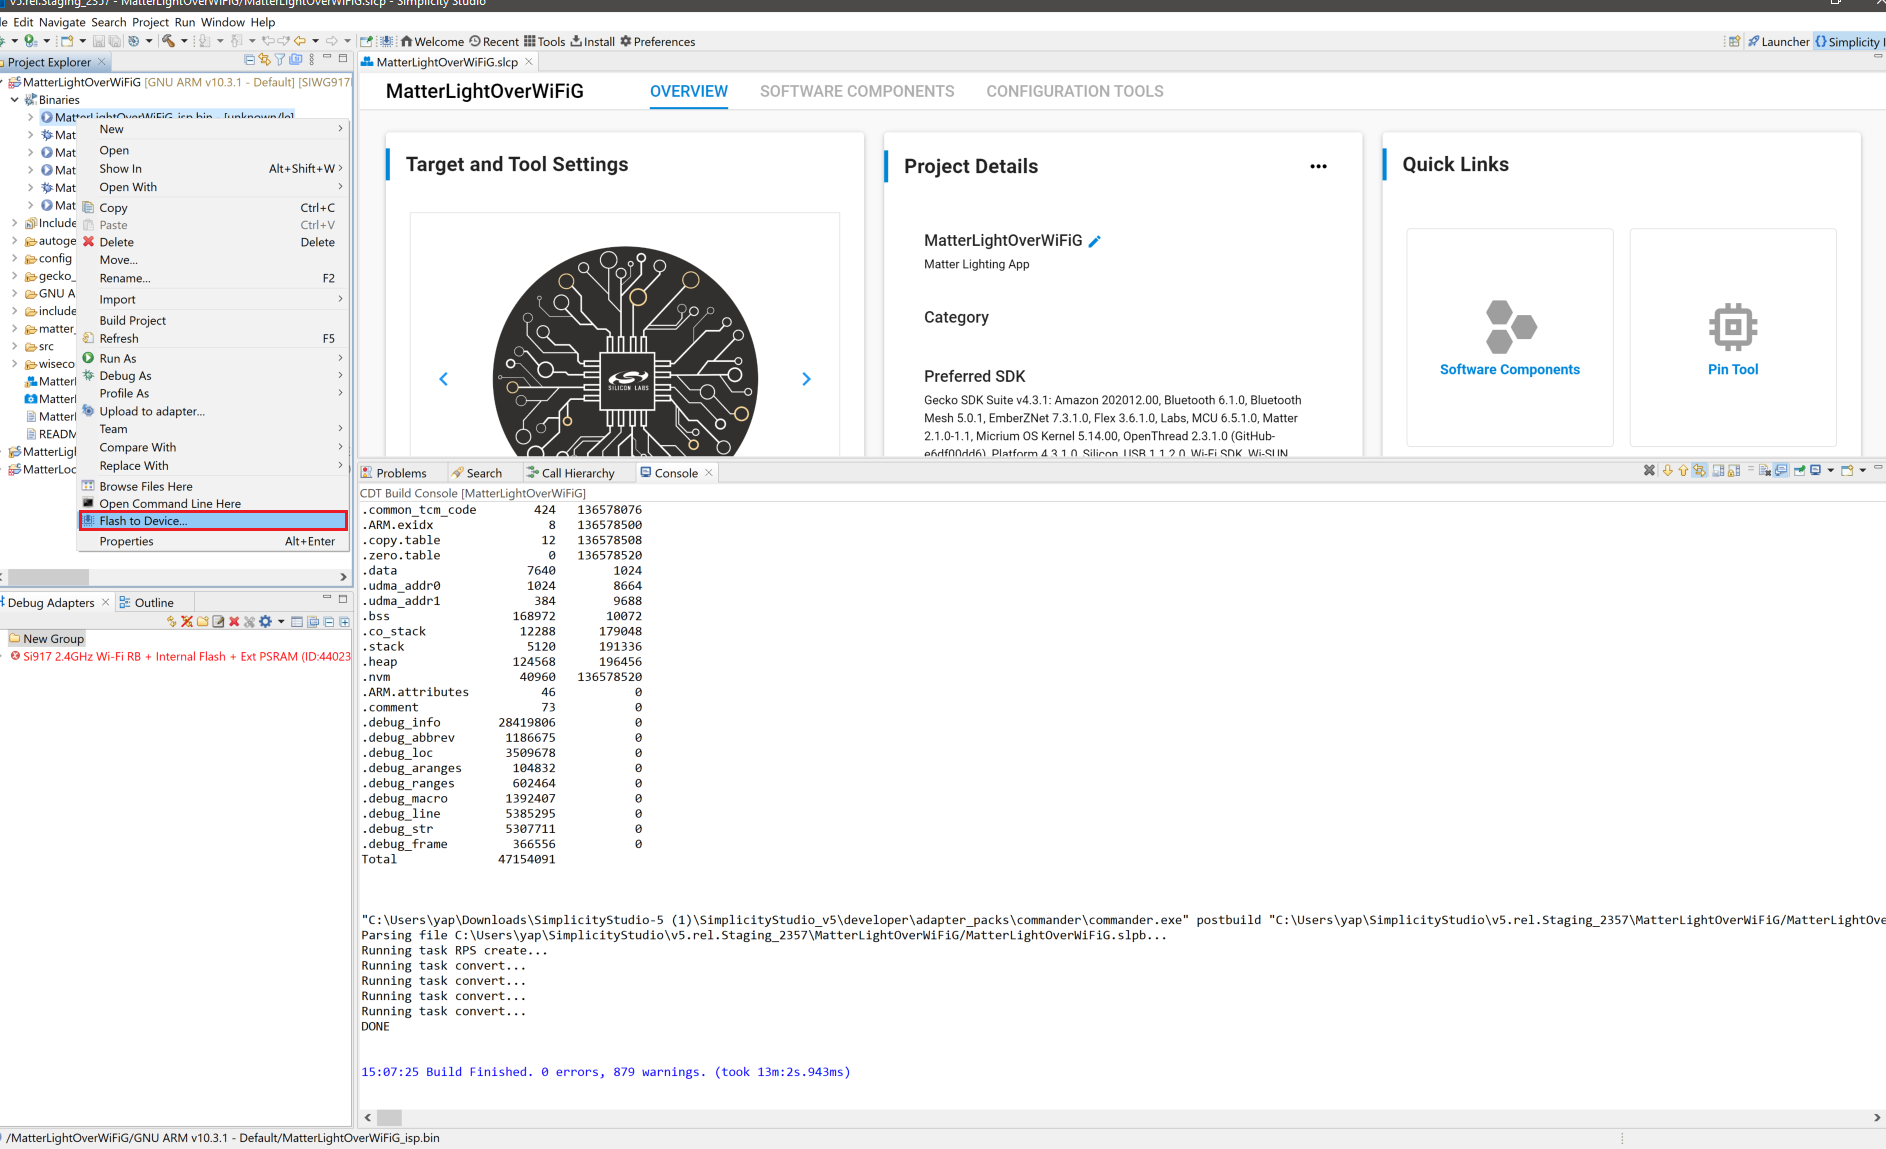
Task: Open dropdown next to Display Selected Console
Action: tap(1831, 470)
